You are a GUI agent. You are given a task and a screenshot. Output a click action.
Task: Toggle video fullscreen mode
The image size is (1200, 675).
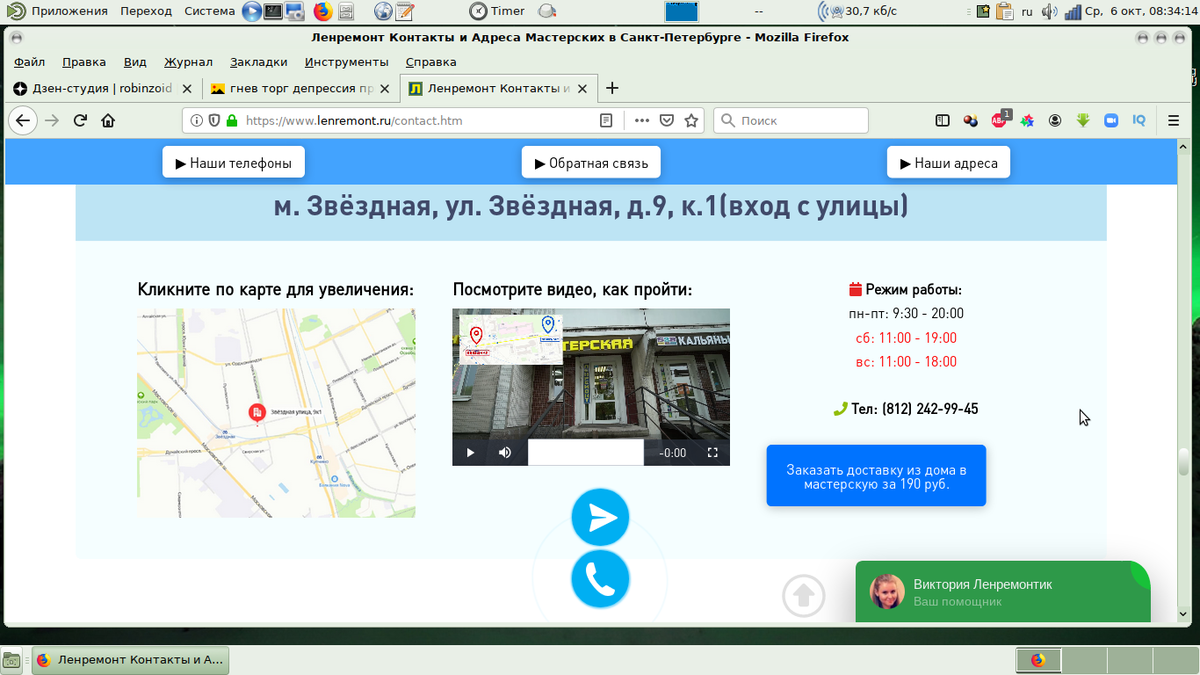(713, 452)
